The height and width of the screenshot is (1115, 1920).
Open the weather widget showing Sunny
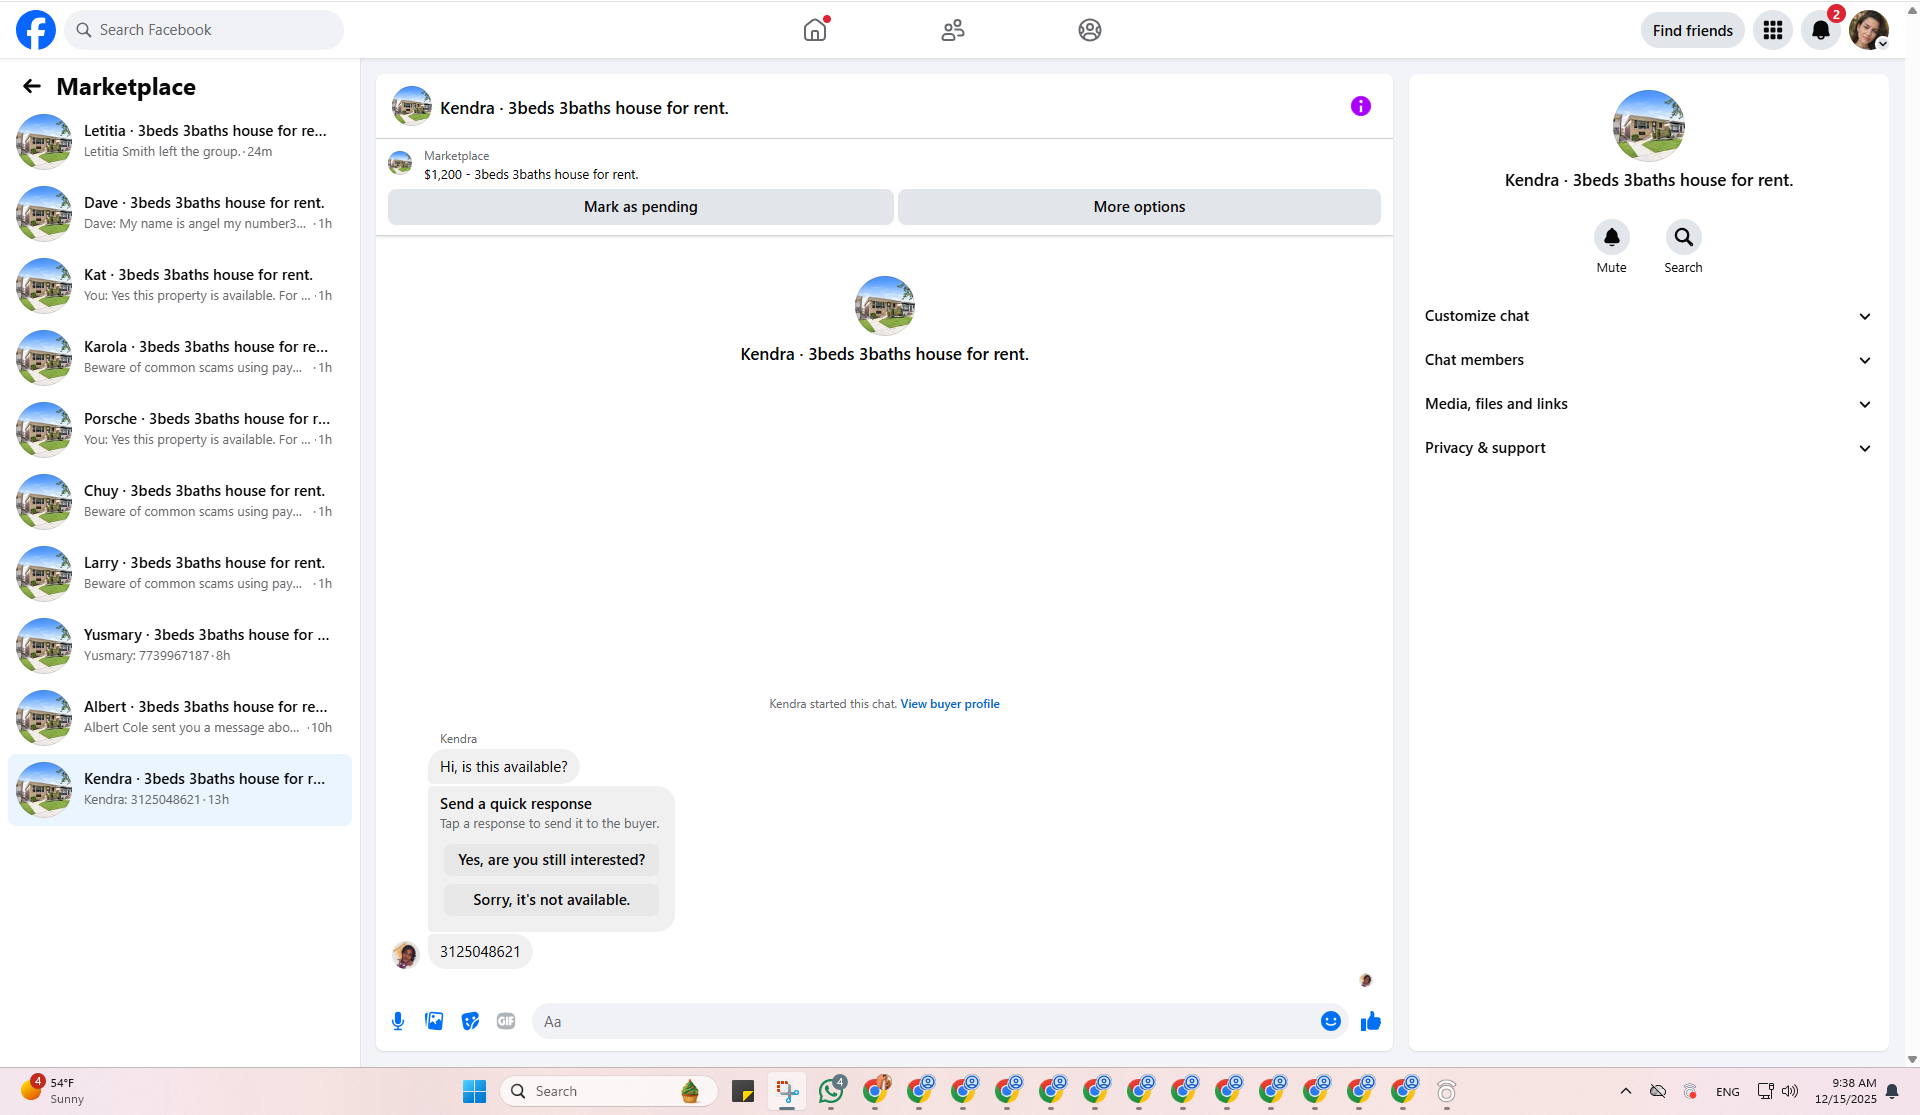coord(52,1091)
